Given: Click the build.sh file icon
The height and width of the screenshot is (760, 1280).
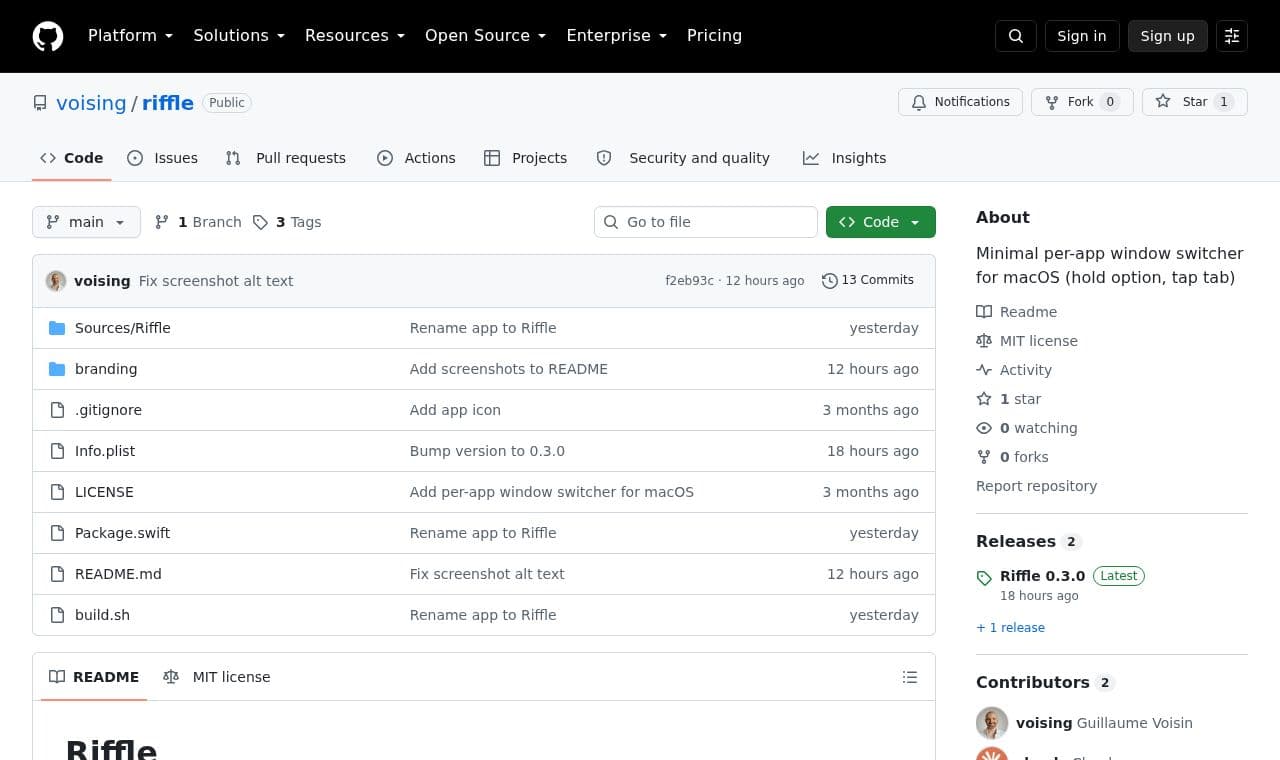Looking at the screenshot, I should tap(57, 615).
